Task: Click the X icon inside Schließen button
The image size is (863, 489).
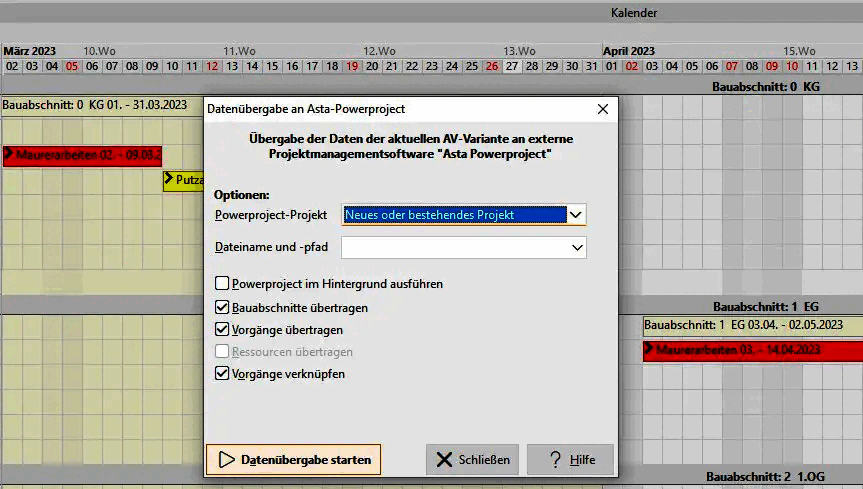Action: (x=444, y=459)
